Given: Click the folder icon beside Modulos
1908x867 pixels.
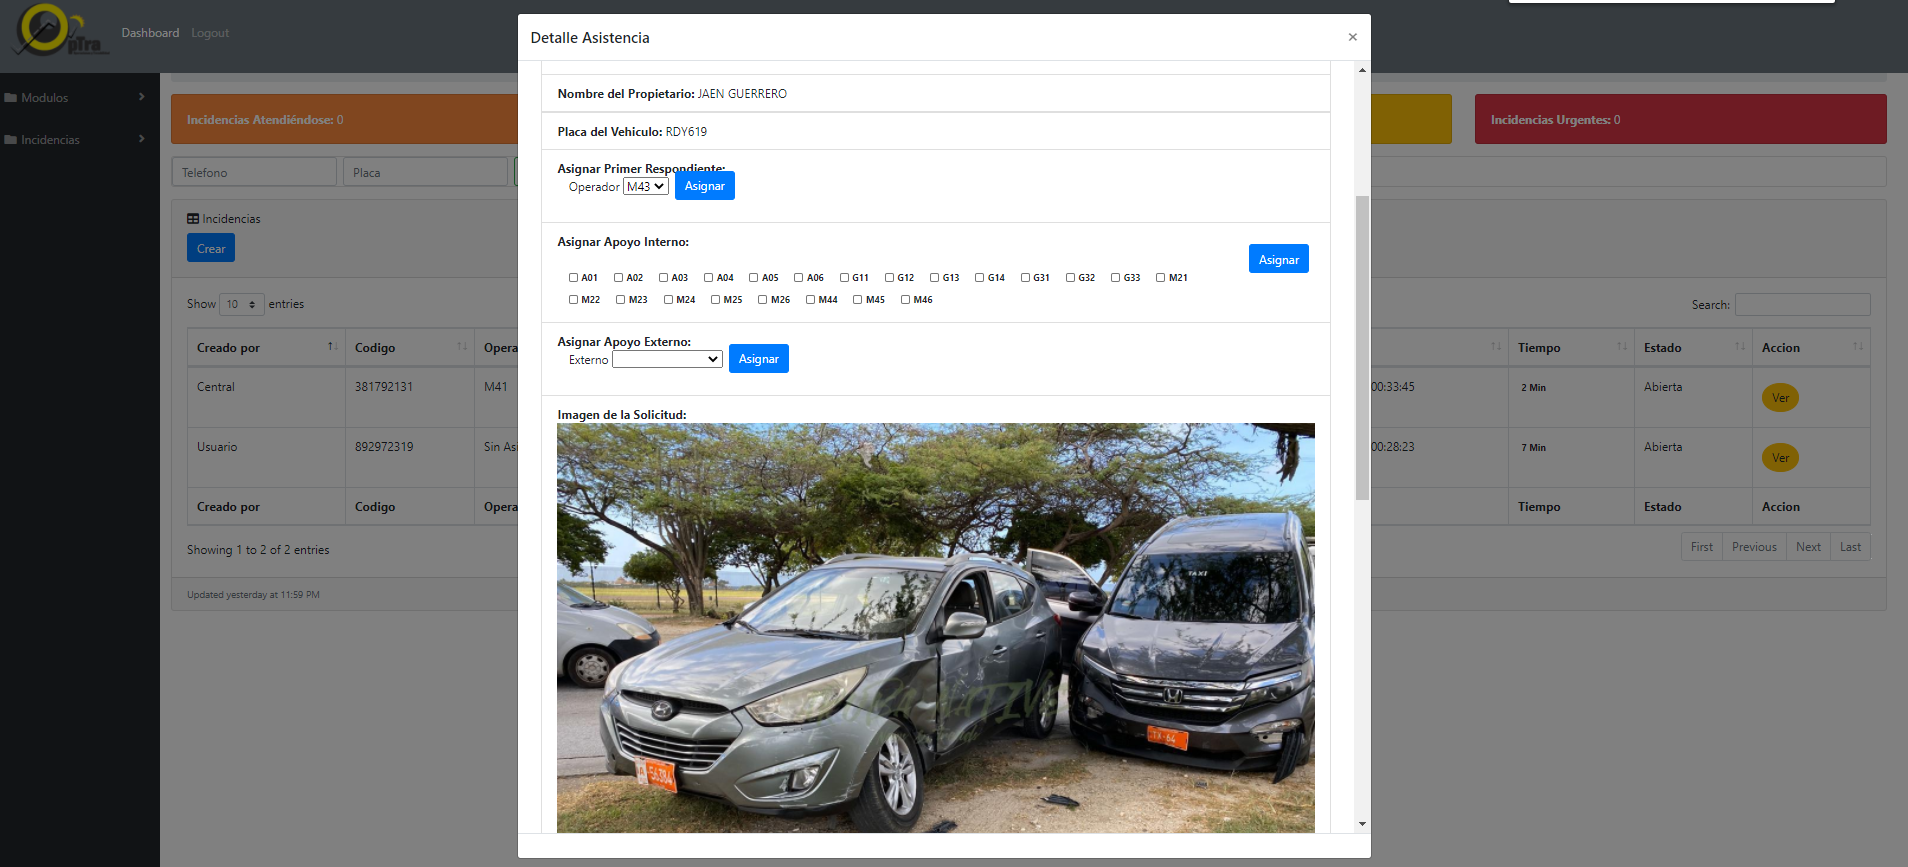Looking at the screenshot, I should [11, 98].
